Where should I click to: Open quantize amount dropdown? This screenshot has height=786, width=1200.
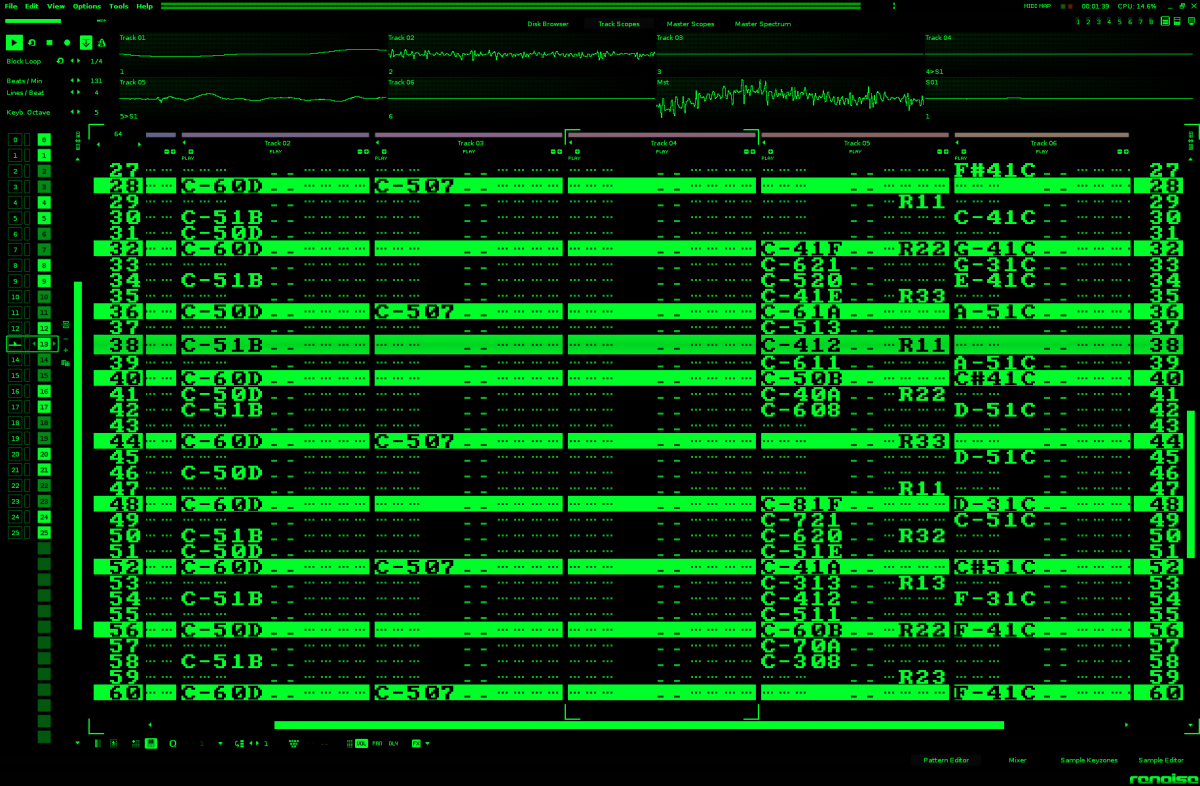click(220, 743)
